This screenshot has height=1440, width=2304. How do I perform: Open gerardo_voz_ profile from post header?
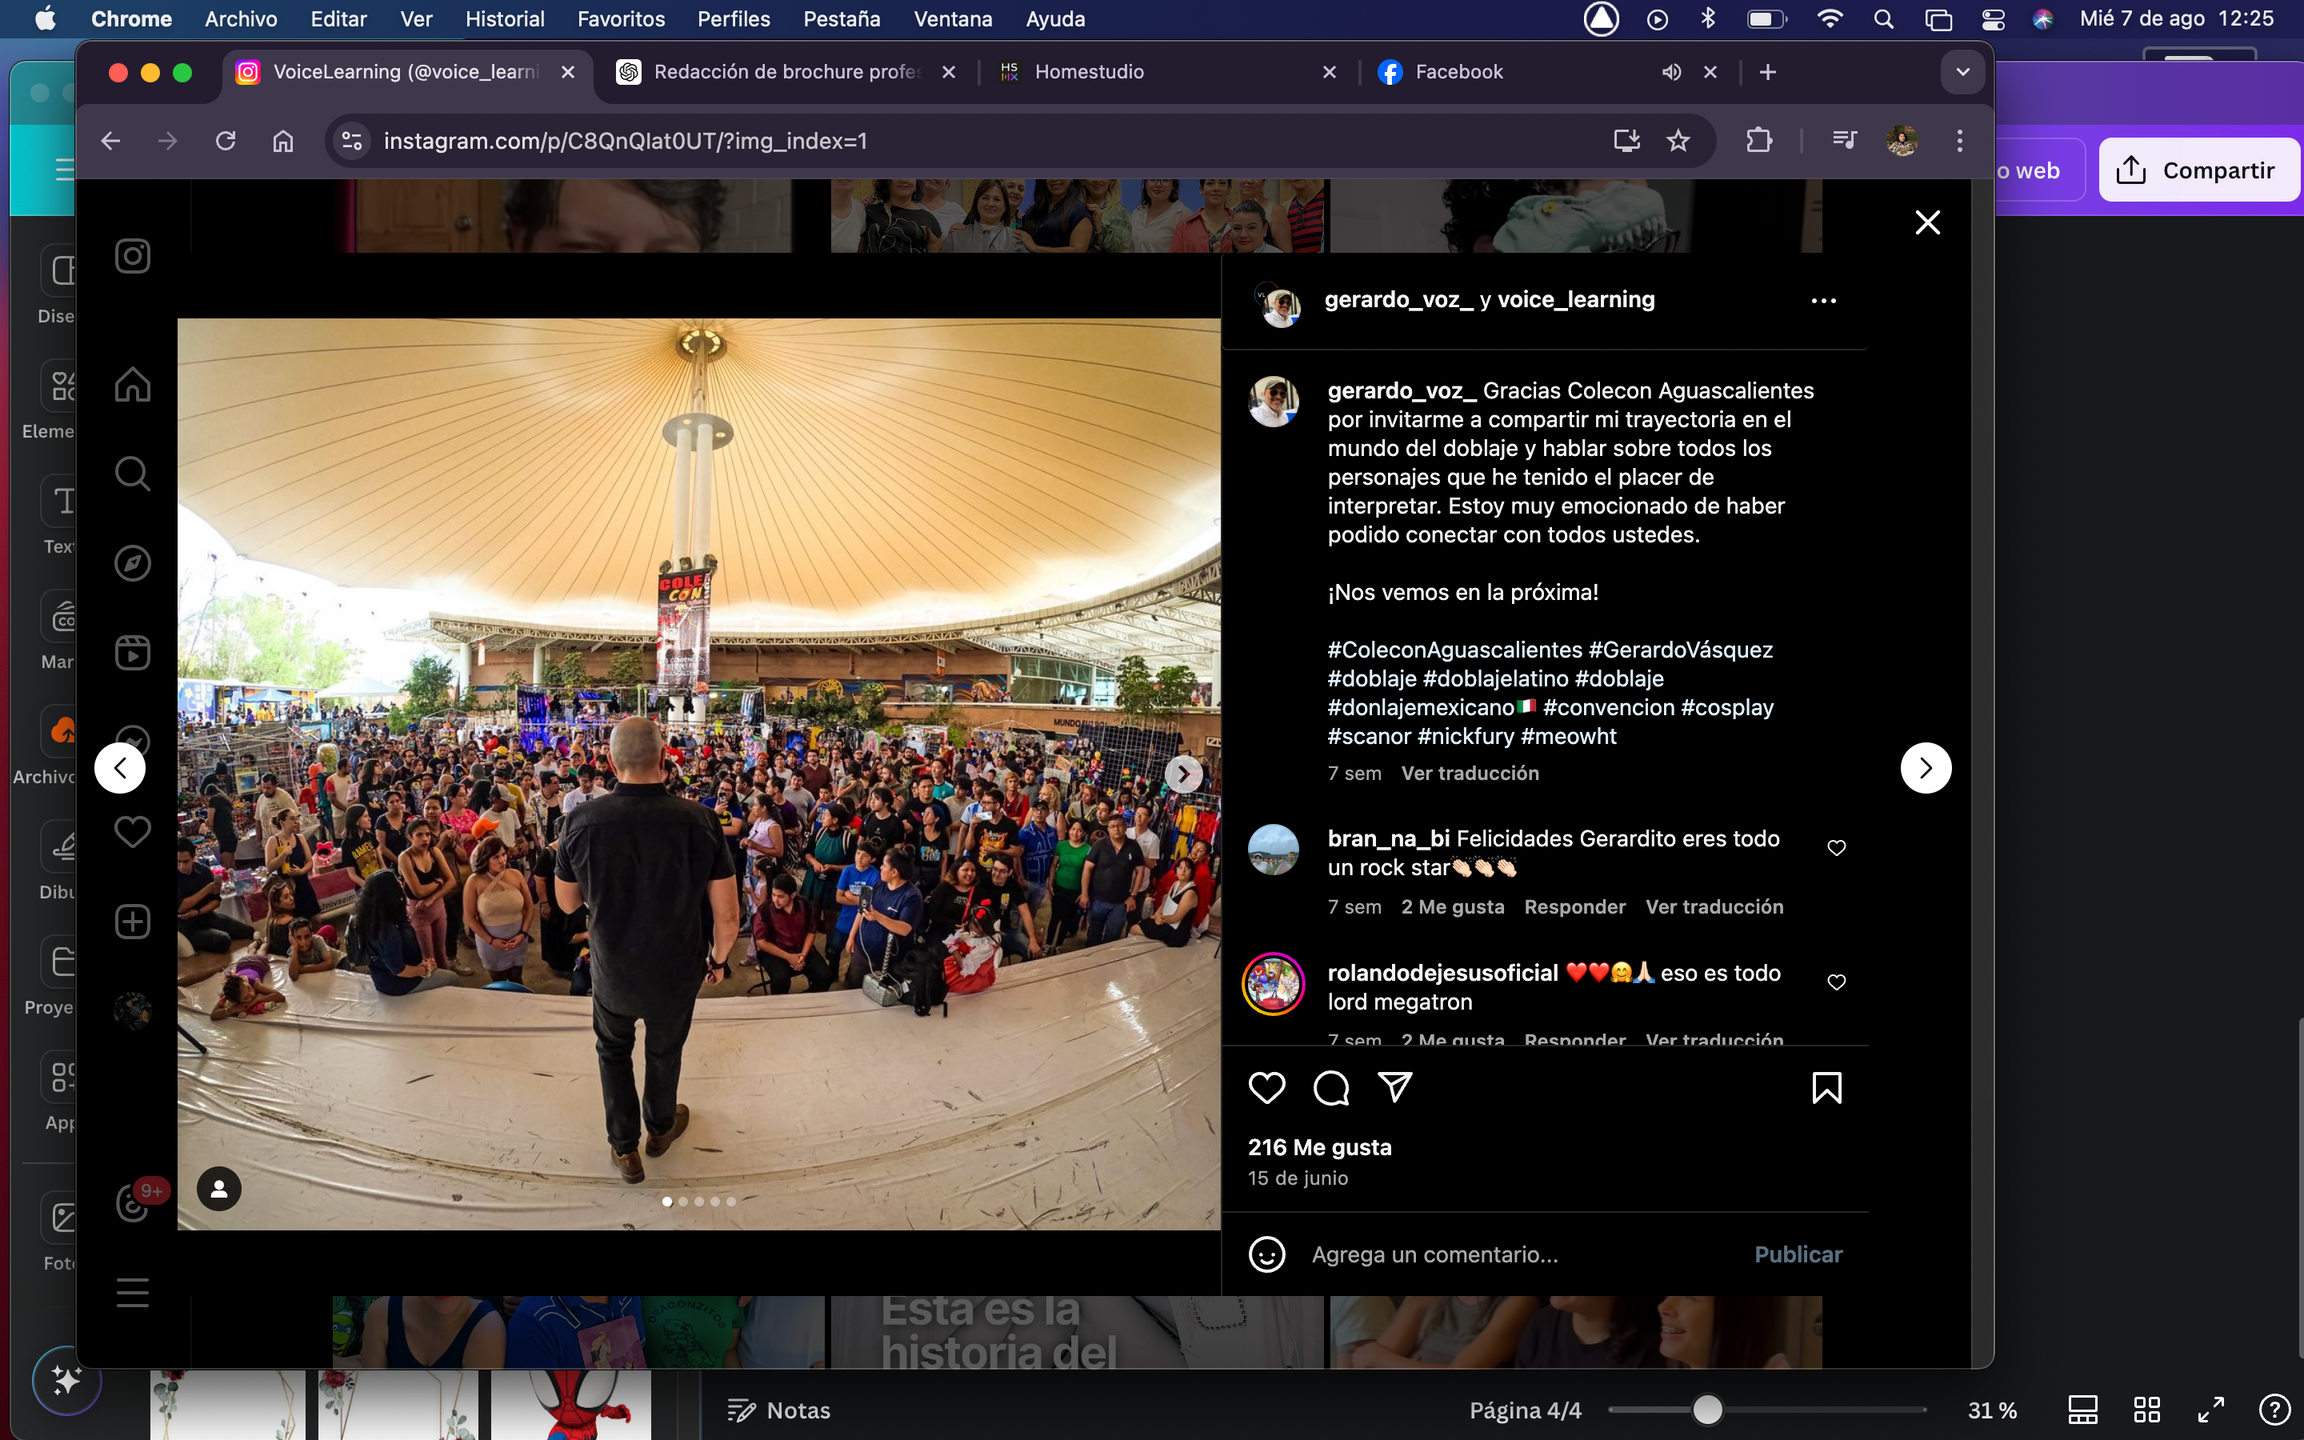[x=1398, y=300]
